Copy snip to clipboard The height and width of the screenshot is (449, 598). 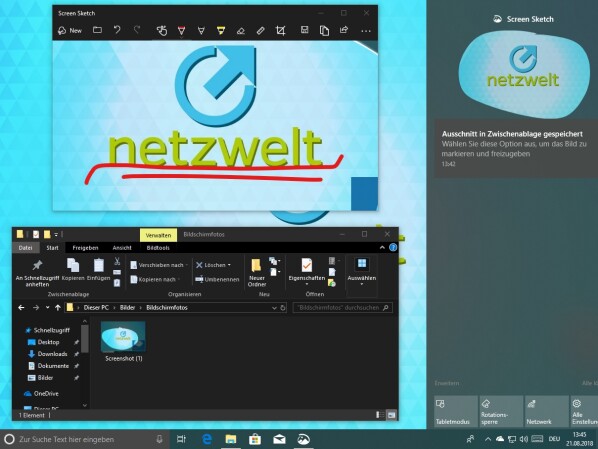(x=324, y=31)
